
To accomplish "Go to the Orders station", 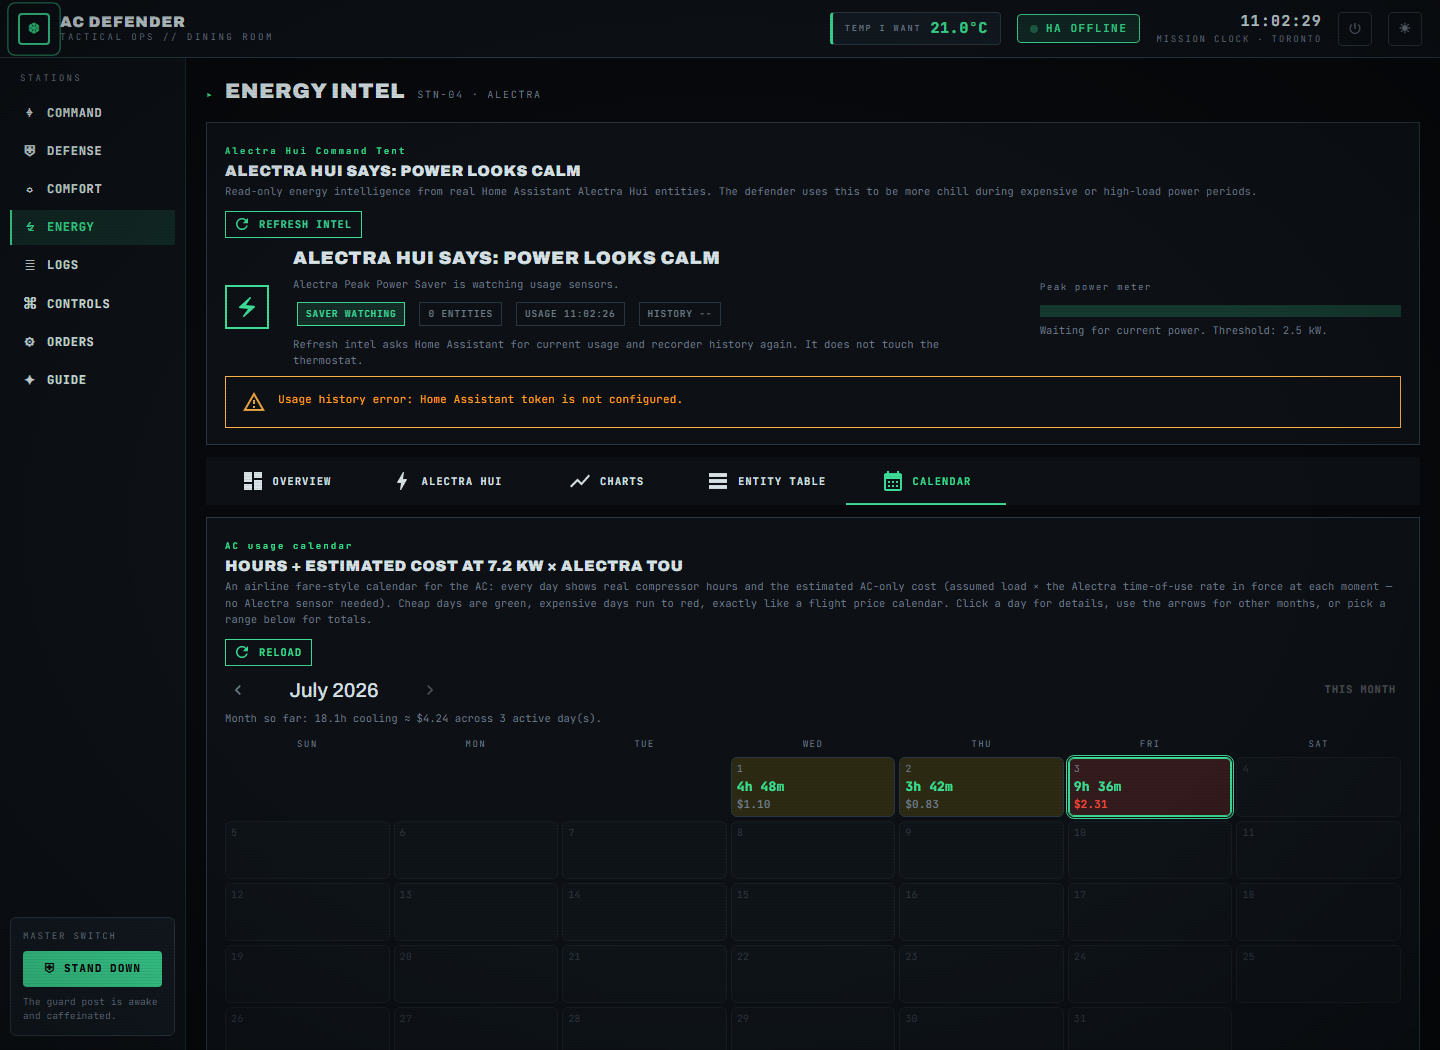I will pos(92,342).
